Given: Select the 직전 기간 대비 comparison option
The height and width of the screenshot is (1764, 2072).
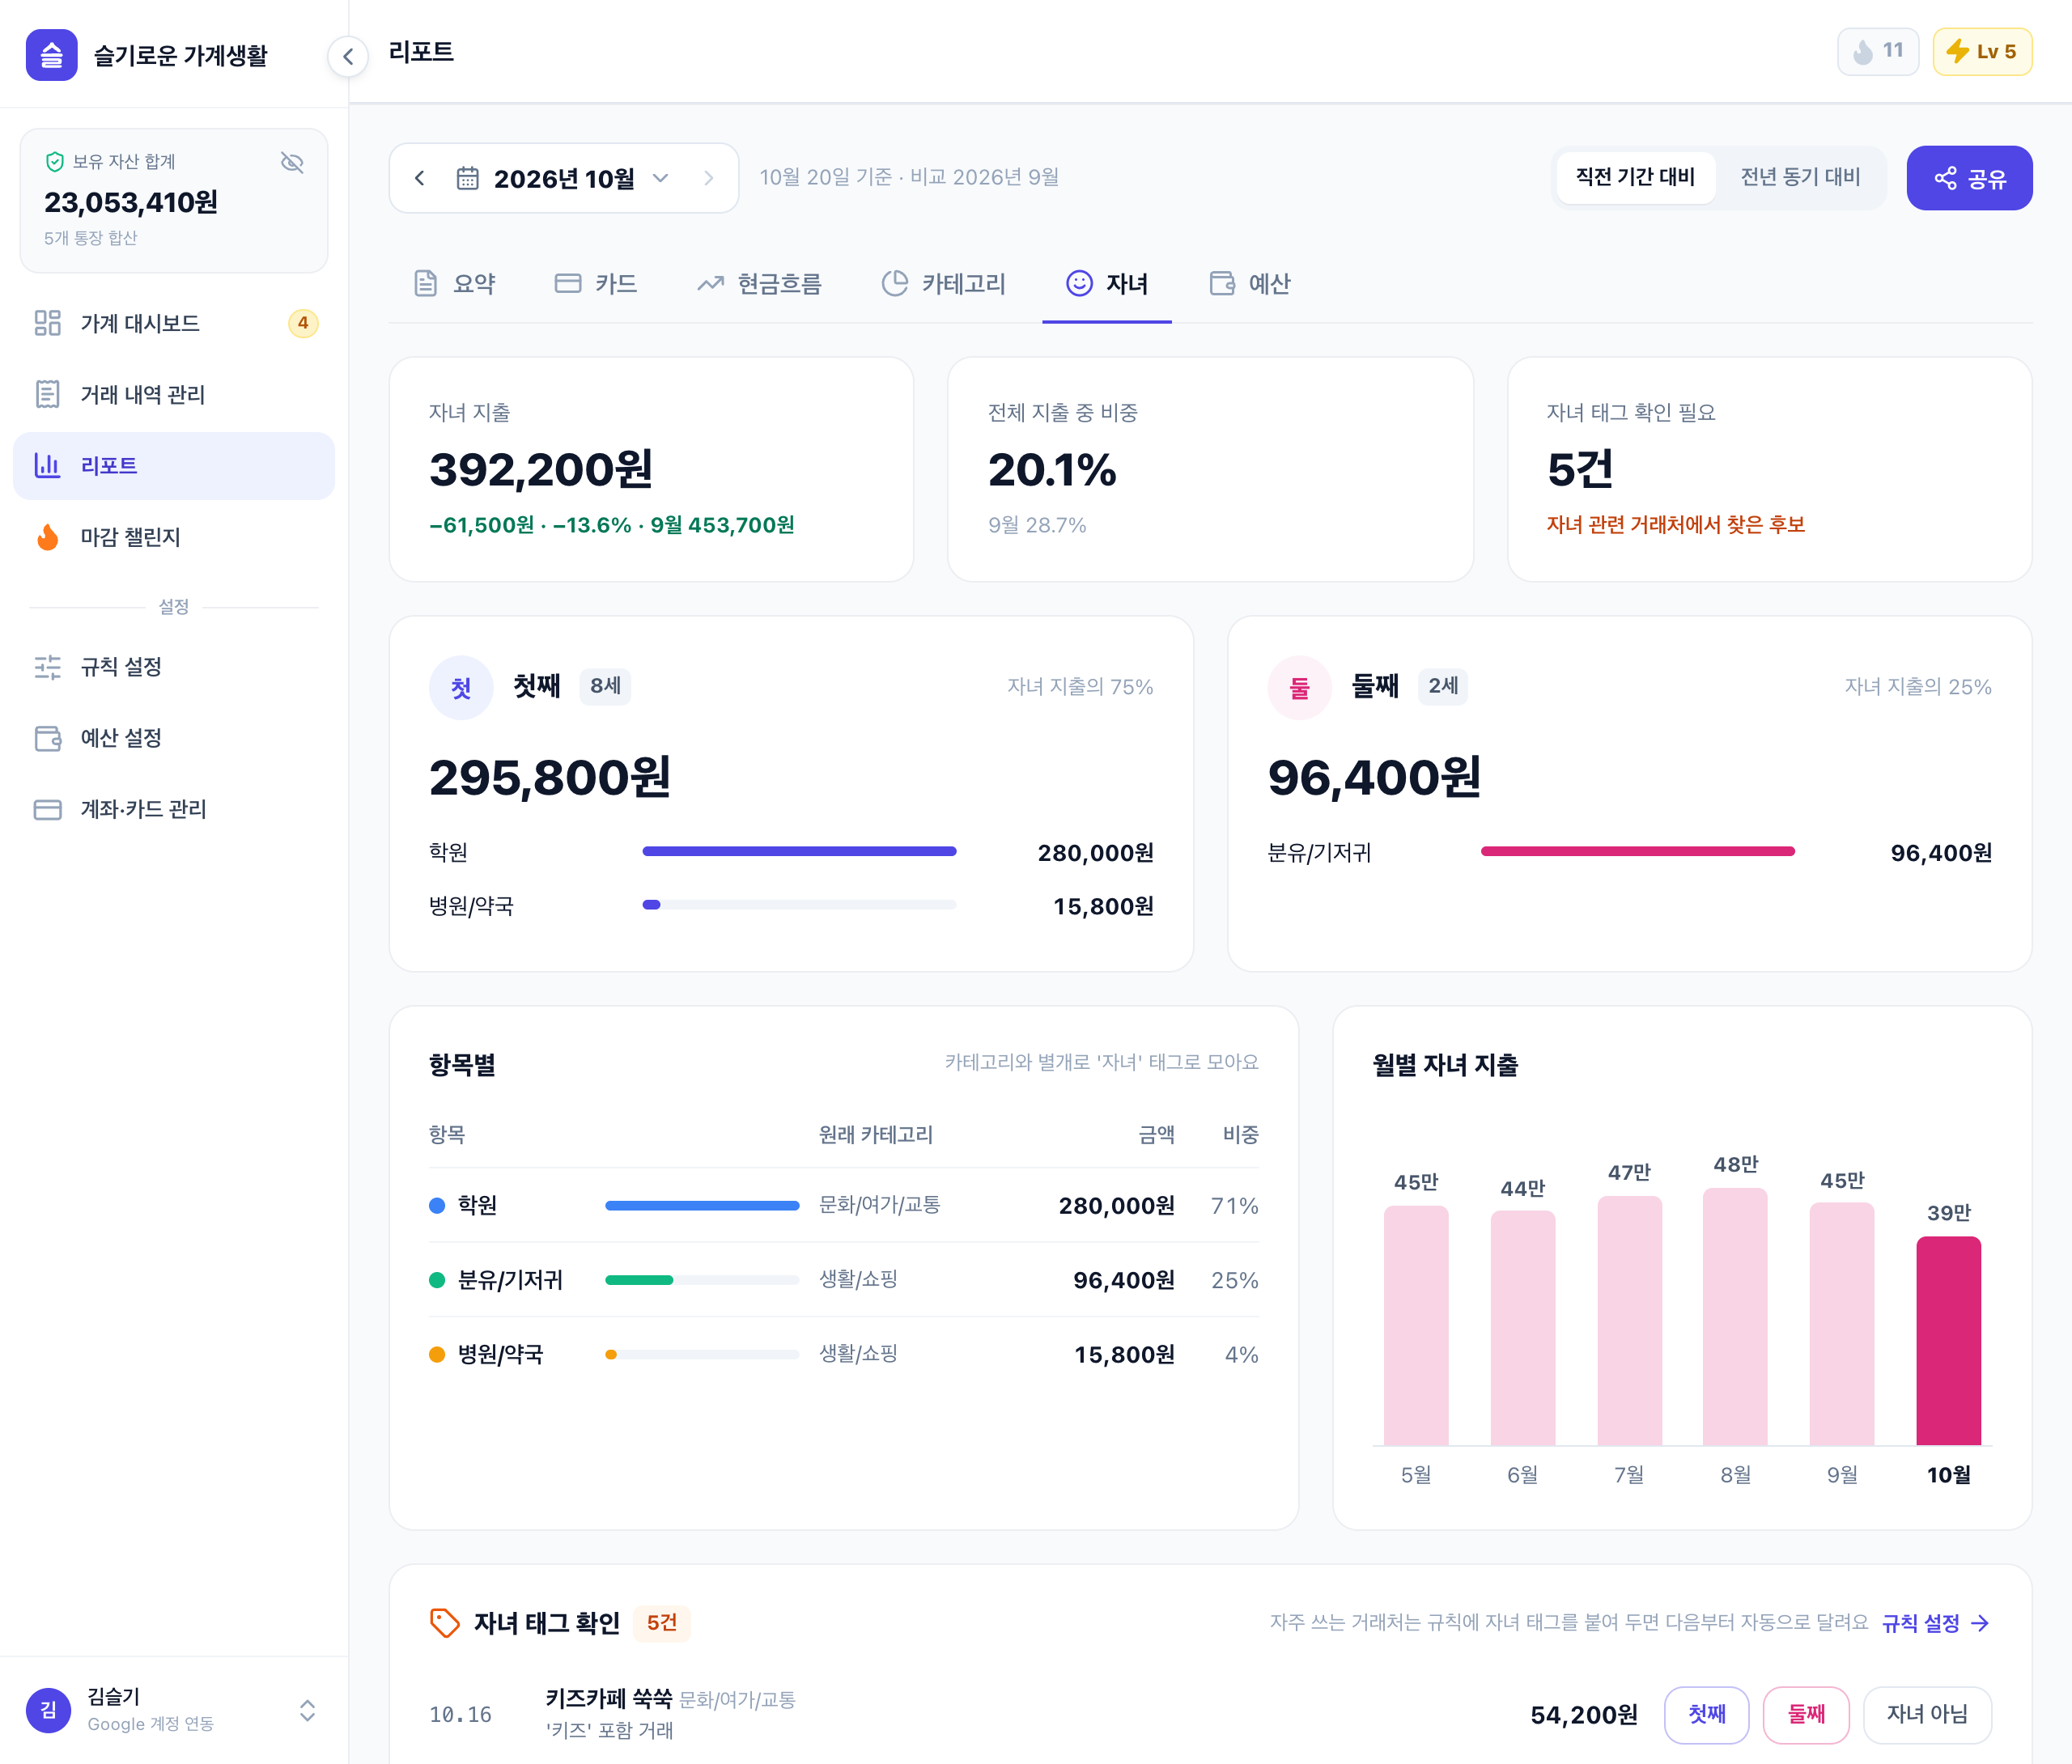Looking at the screenshot, I should pyautogui.click(x=1635, y=177).
